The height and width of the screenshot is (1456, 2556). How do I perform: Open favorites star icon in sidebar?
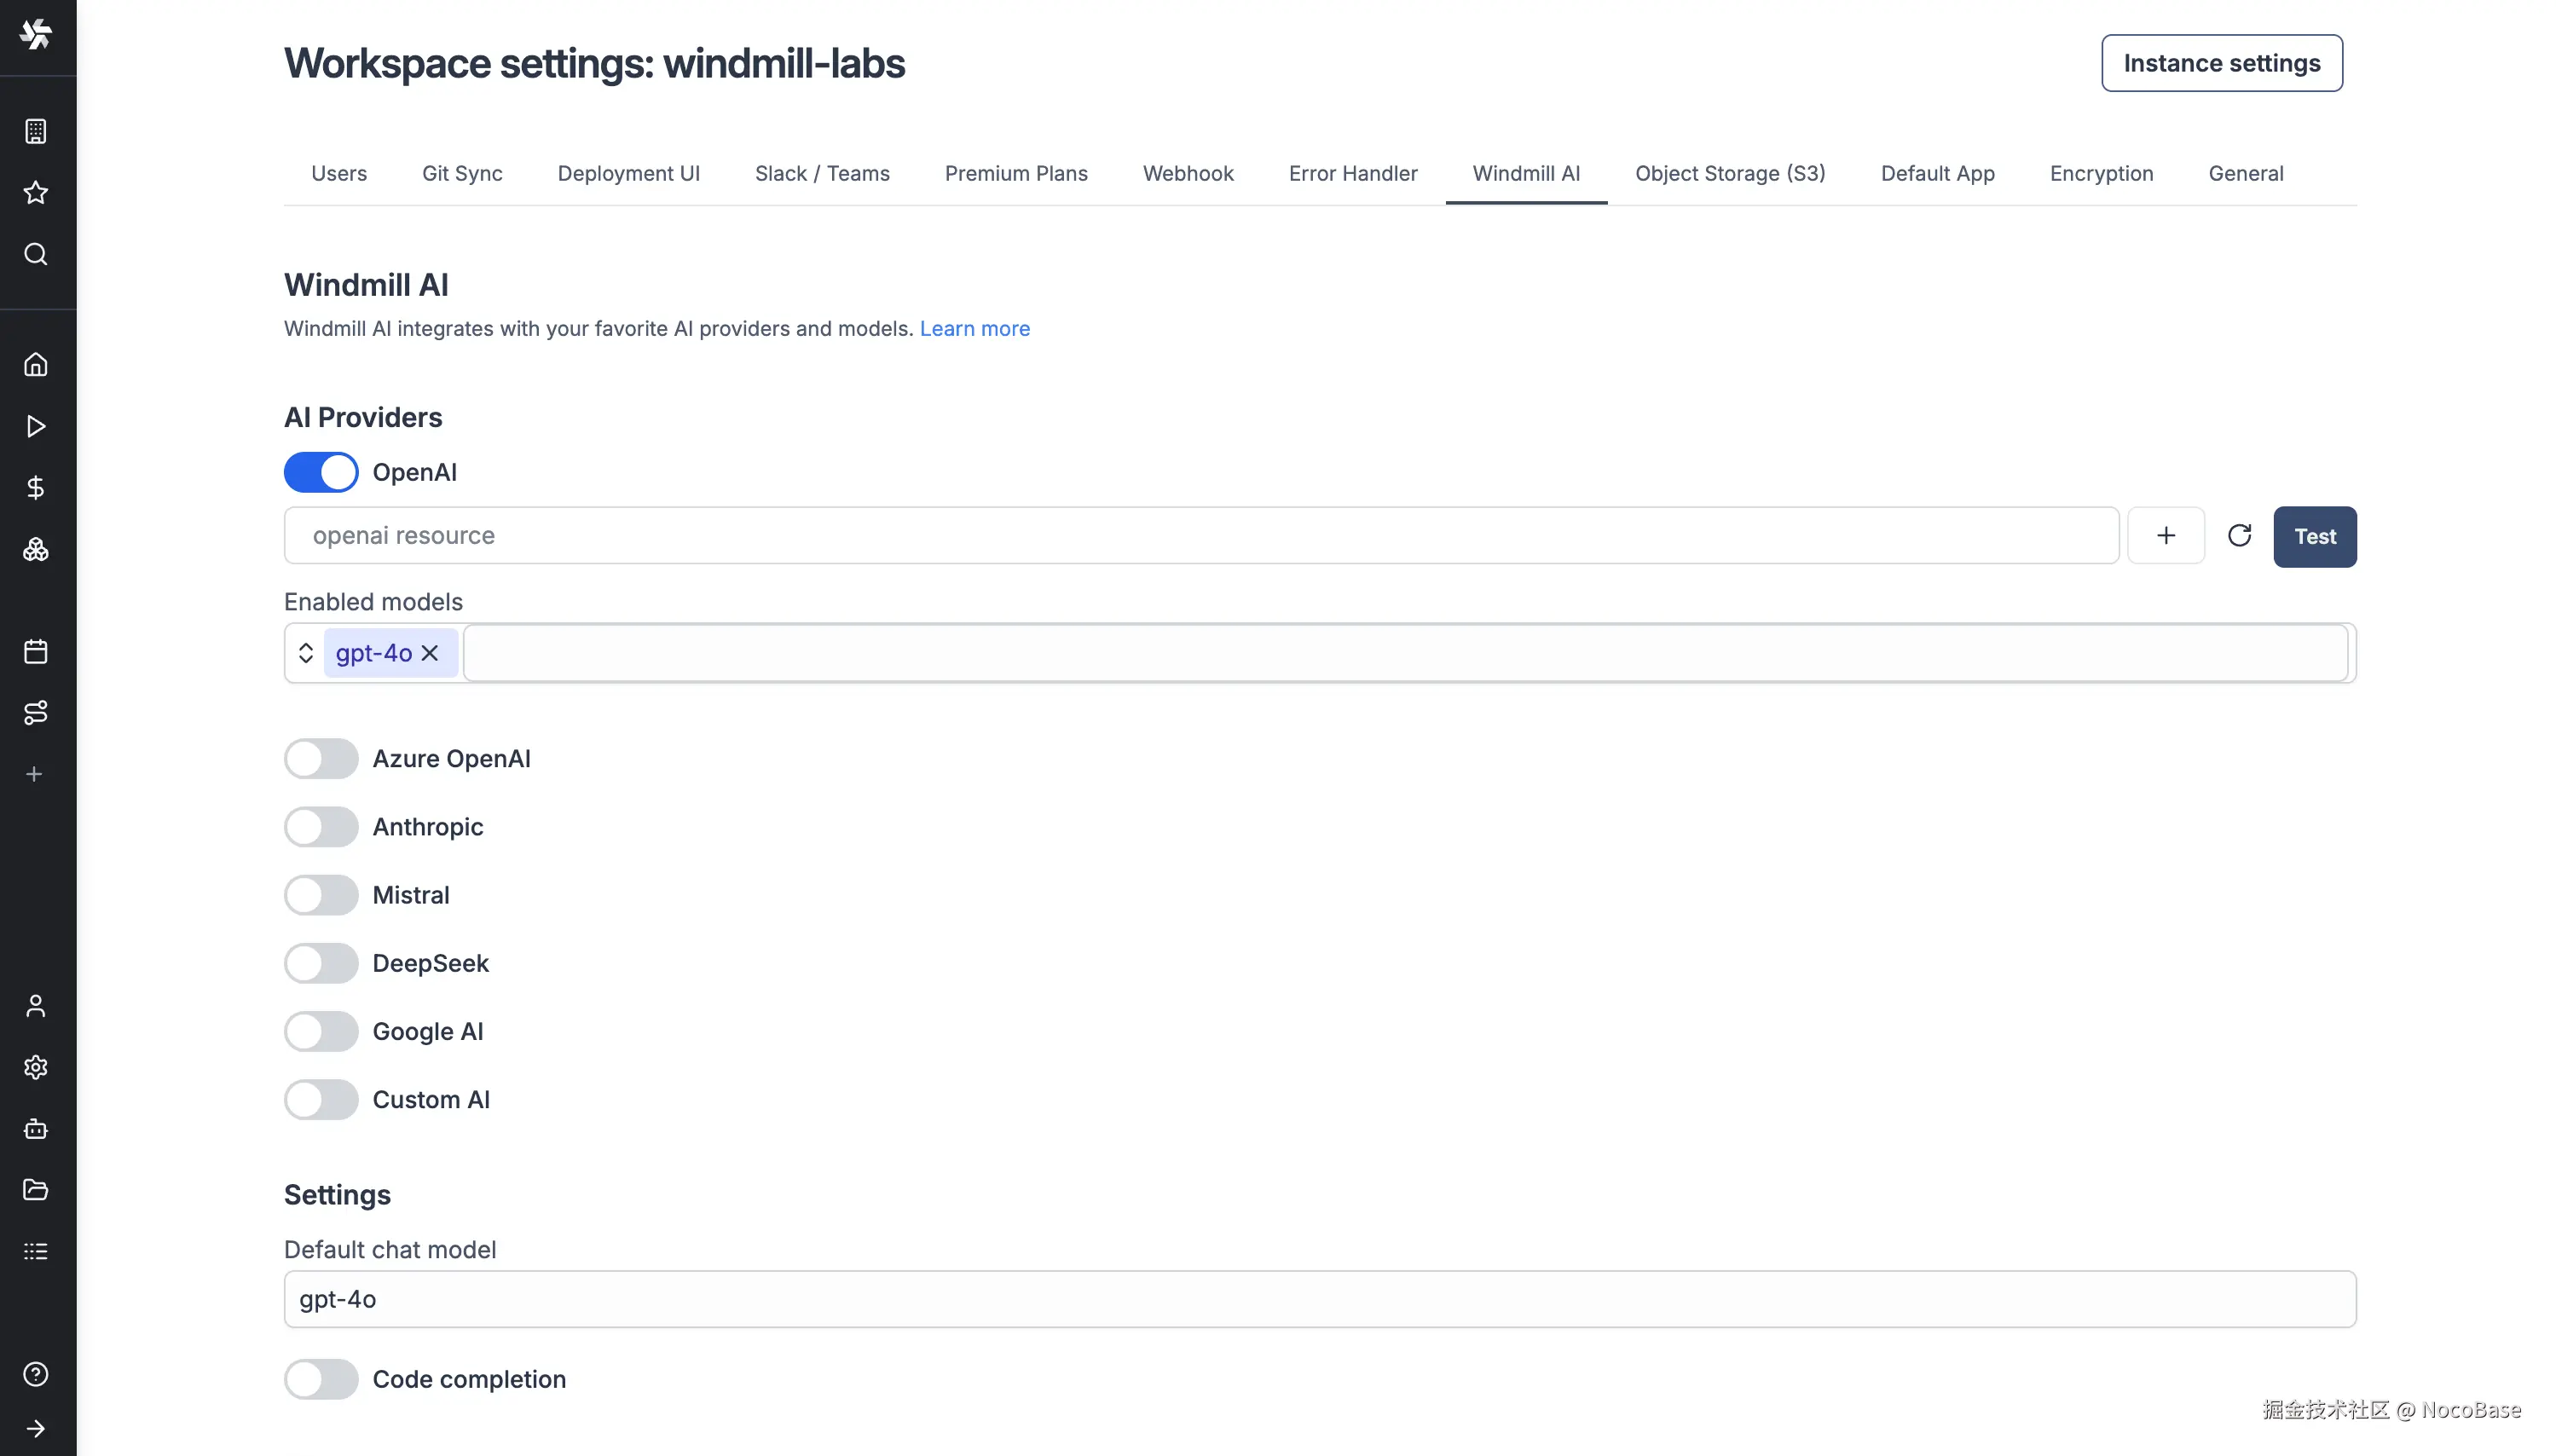(36, 192)
